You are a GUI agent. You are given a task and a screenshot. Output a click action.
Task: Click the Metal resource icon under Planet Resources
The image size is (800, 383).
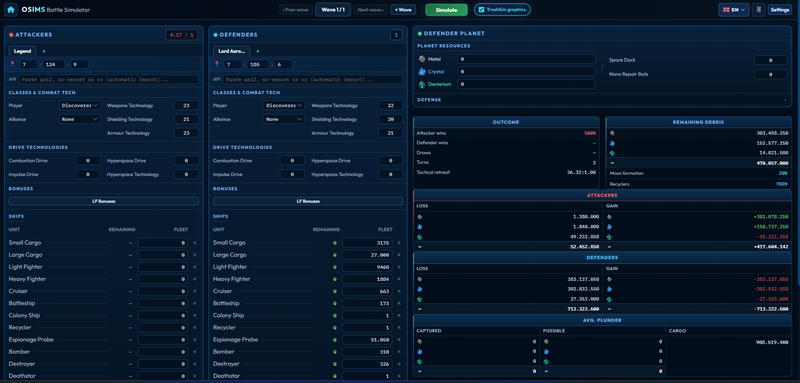pyautogui.click(x=421, y=59)
